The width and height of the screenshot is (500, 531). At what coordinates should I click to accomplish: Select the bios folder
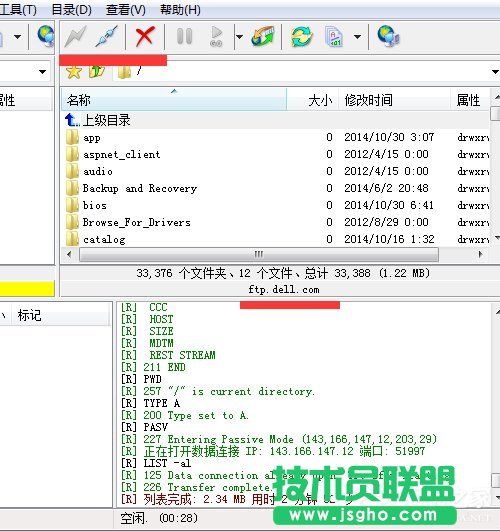tap(95, 205)
